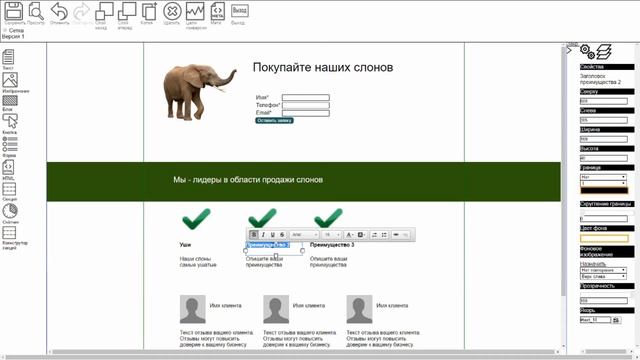Click the Email form field
Viewport: 640px width, 360px height.
click(x=306, y=113)
